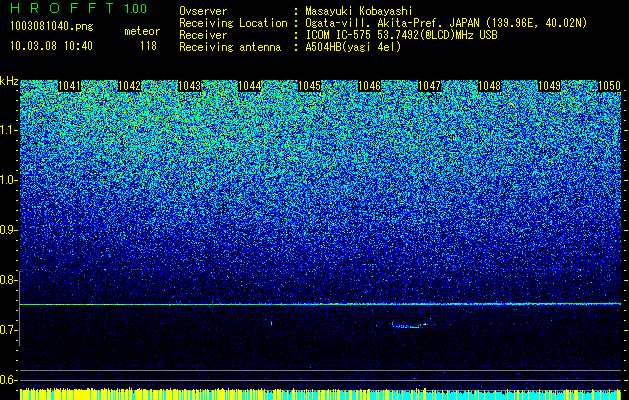Click the 1045 time marker

tap(310, 86)
